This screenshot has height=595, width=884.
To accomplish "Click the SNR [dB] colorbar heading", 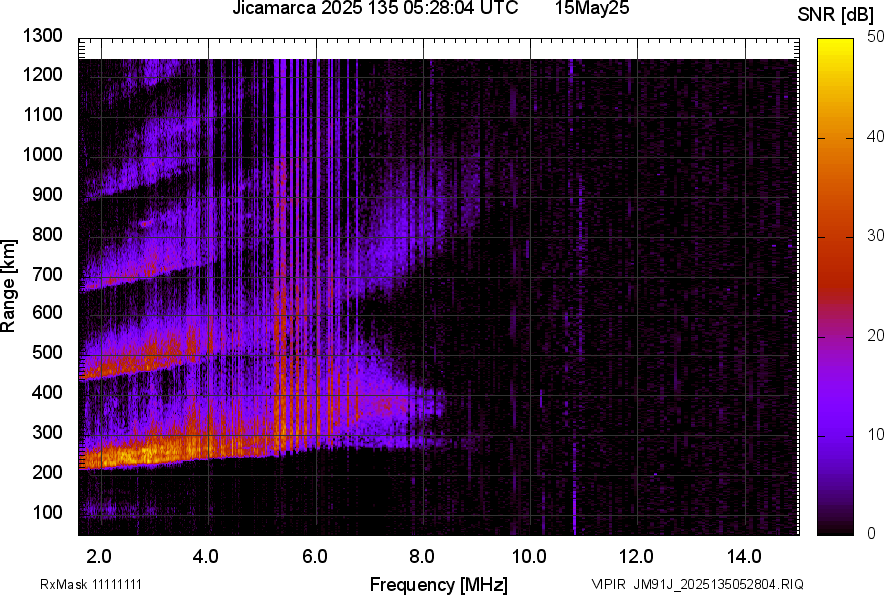I will (x=837, y=14).
